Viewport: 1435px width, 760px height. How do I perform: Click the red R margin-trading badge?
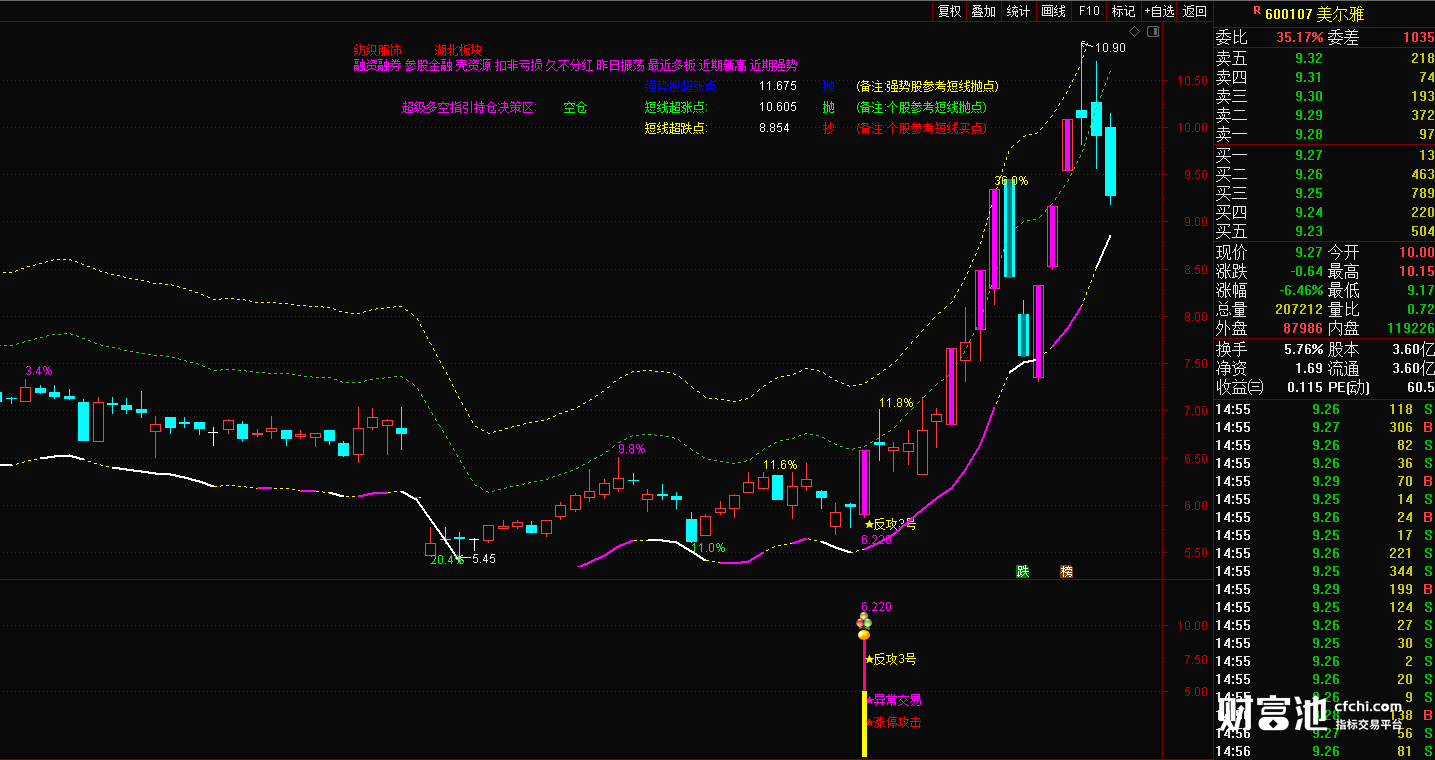(1256, 11)
